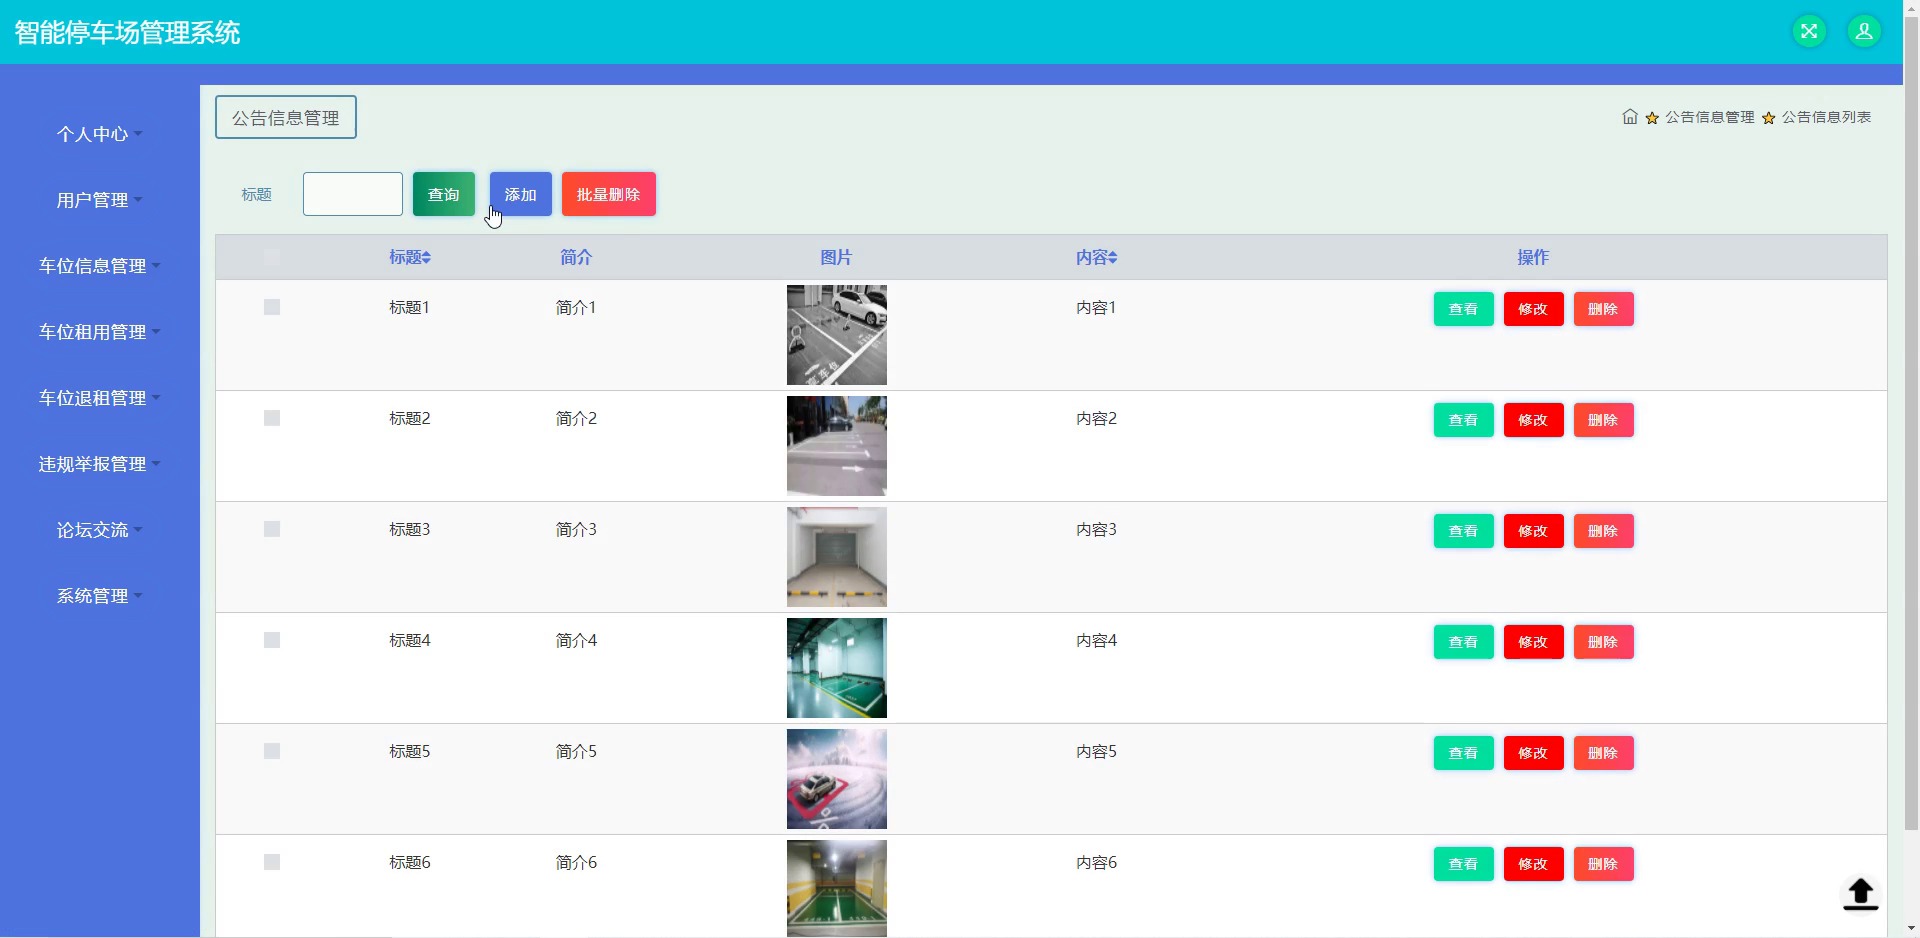Viewport: 1920px width, 938px height.
Task: Click the home icon in breadcrumb
Action: click(x=1630, y=117)
